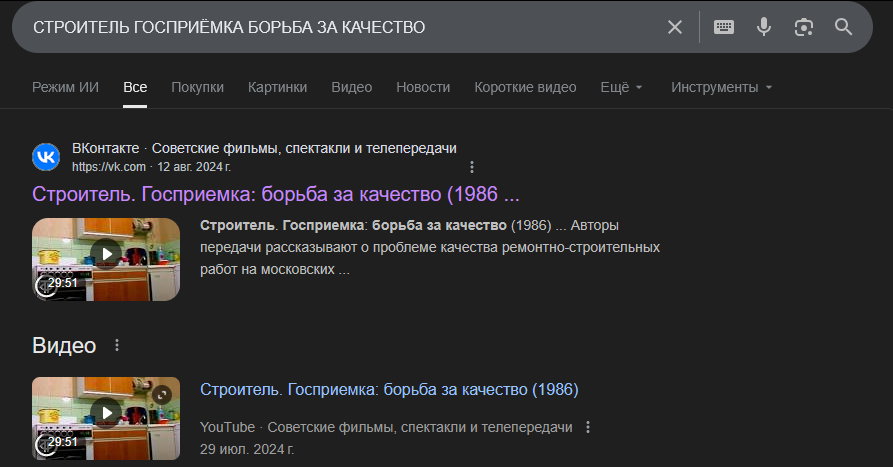Expand the Инструменты dropdown
893x467 pixels.
coord(722,87)
